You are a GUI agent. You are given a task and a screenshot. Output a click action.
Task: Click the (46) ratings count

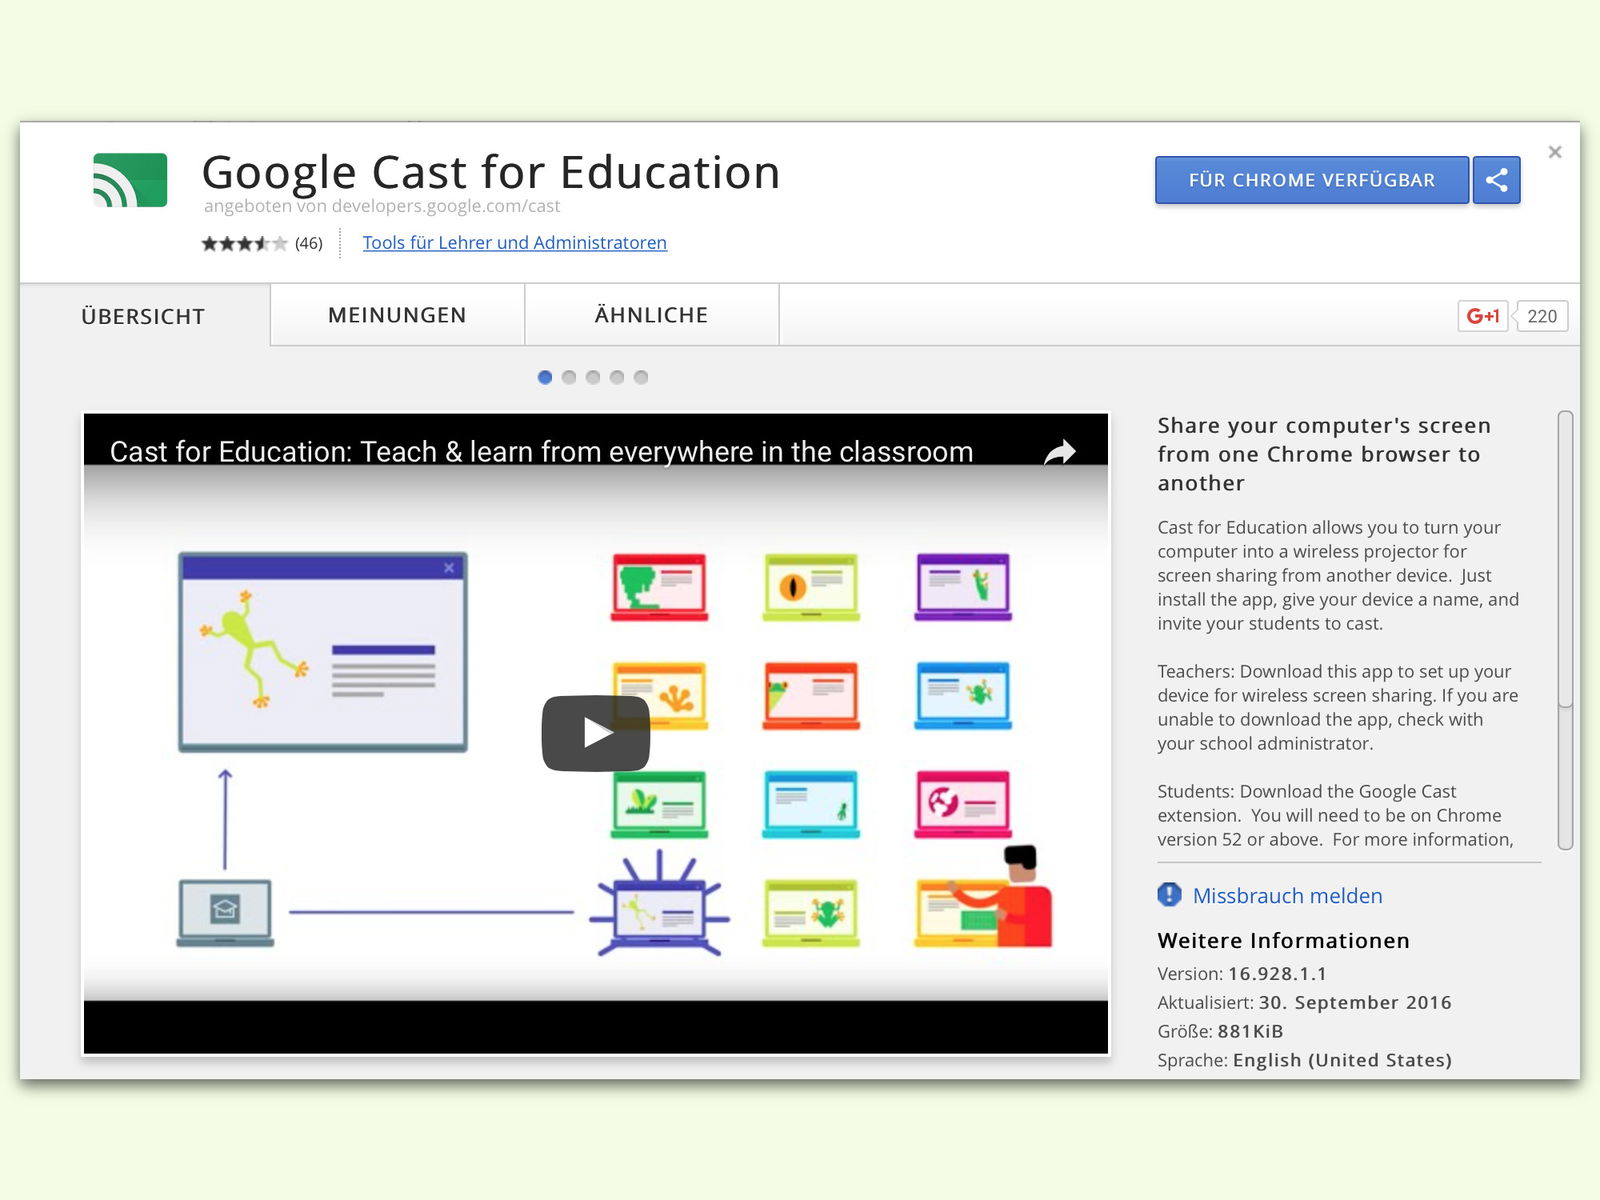click(309, 243)
